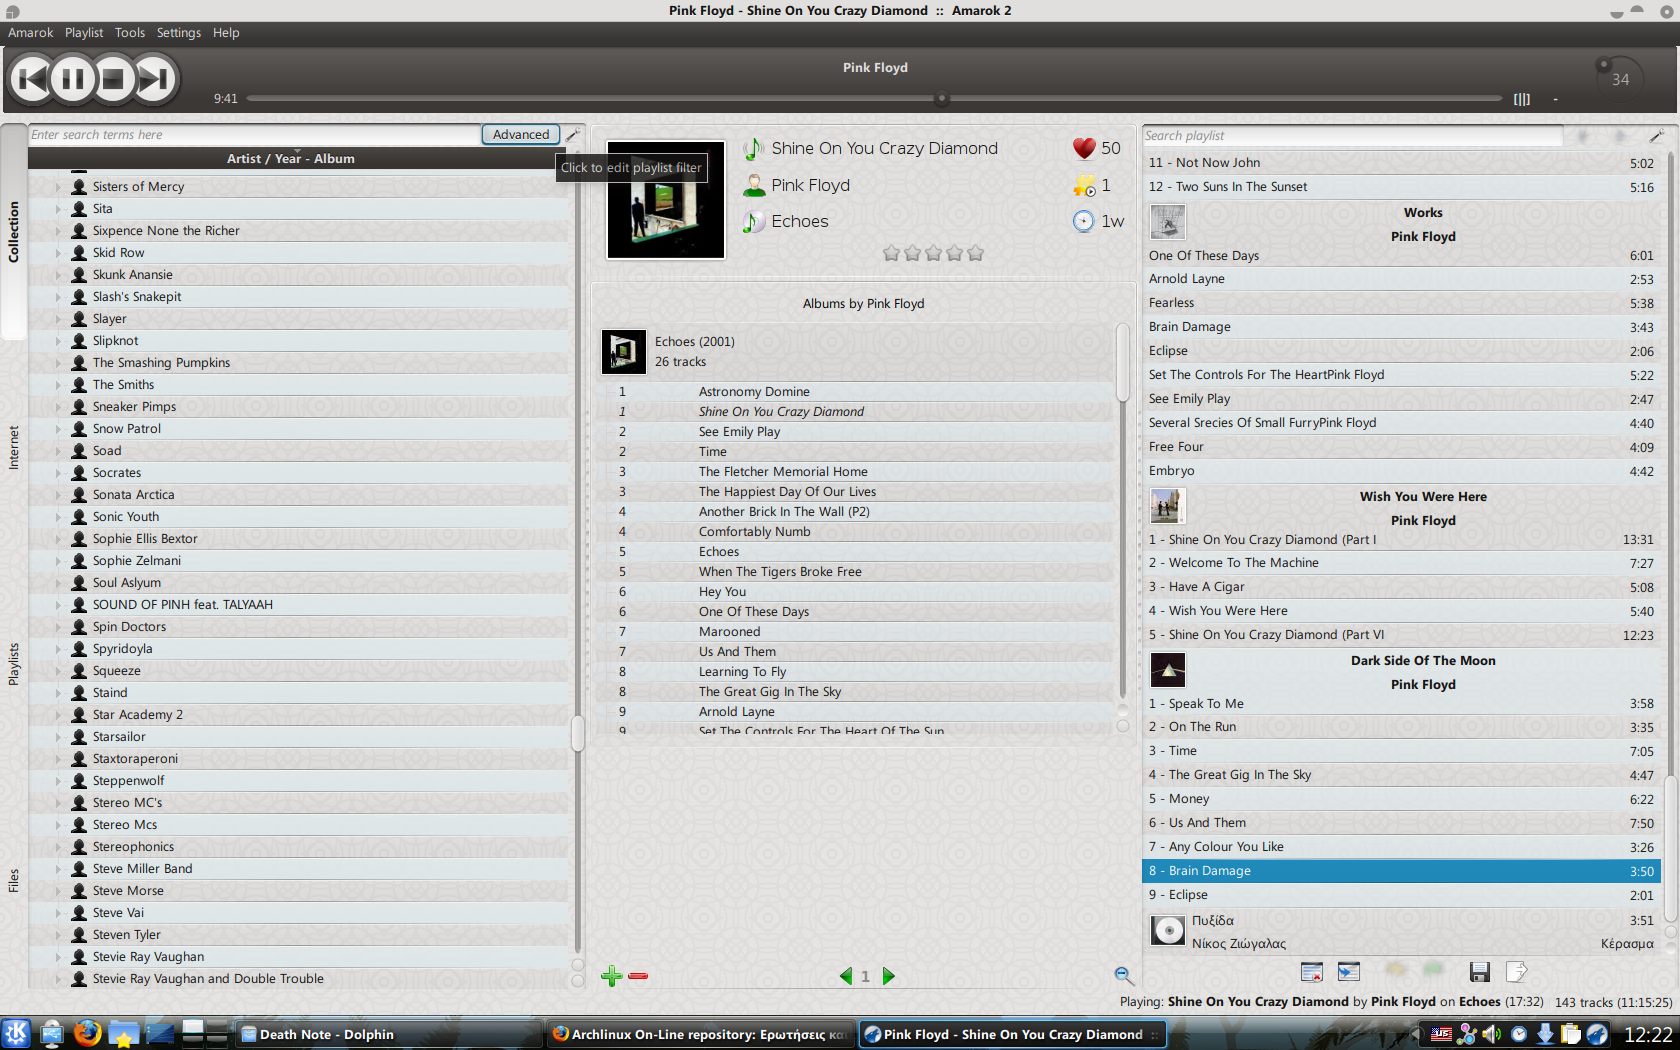
Task: Select 'Comfortably Numb' in Echoes album list
Action: (754, 532)
